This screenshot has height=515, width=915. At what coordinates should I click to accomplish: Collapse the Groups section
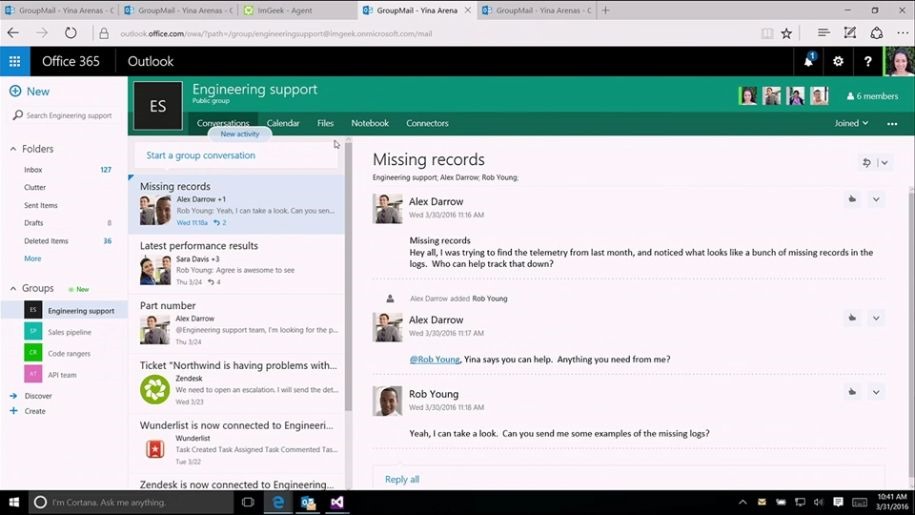pyautogui.click(x=13, y=288)
